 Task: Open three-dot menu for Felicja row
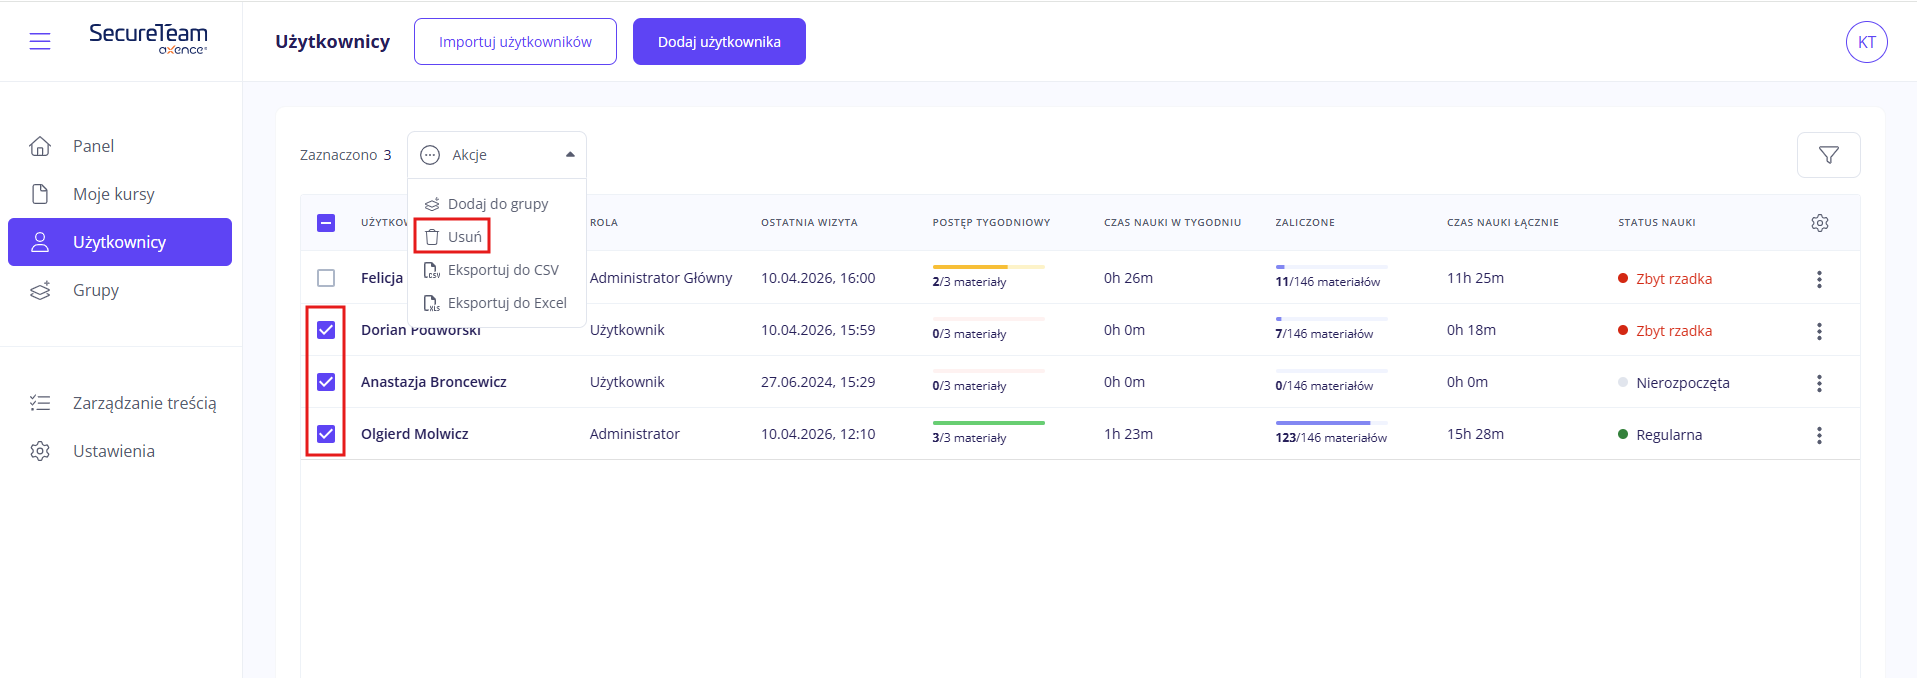point(1819,279)
